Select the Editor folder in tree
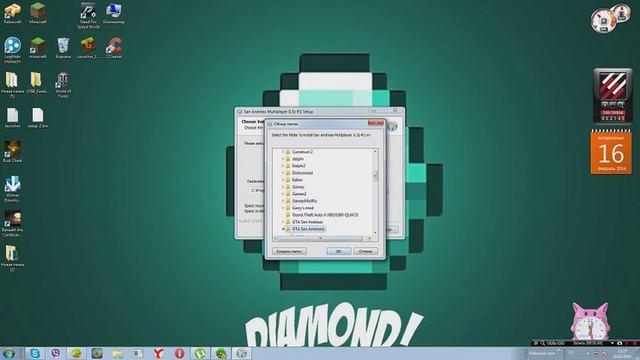The width and height of the screenshot is (640, 360). (297, 180)
